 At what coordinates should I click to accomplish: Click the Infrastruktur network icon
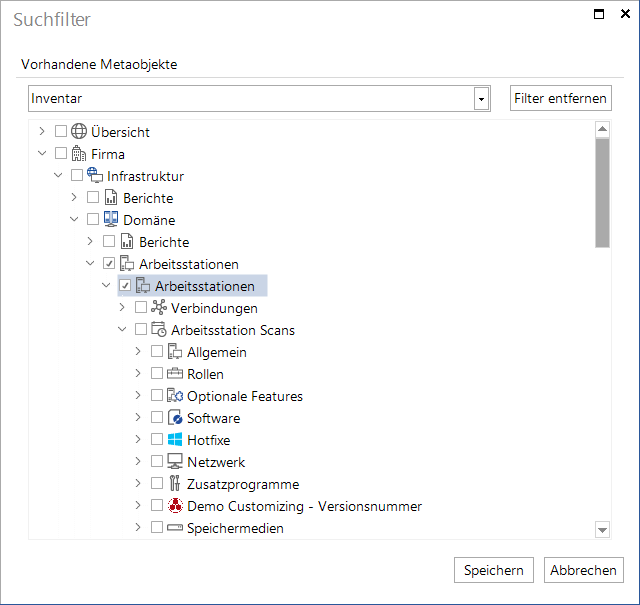[x=95, y=175]
